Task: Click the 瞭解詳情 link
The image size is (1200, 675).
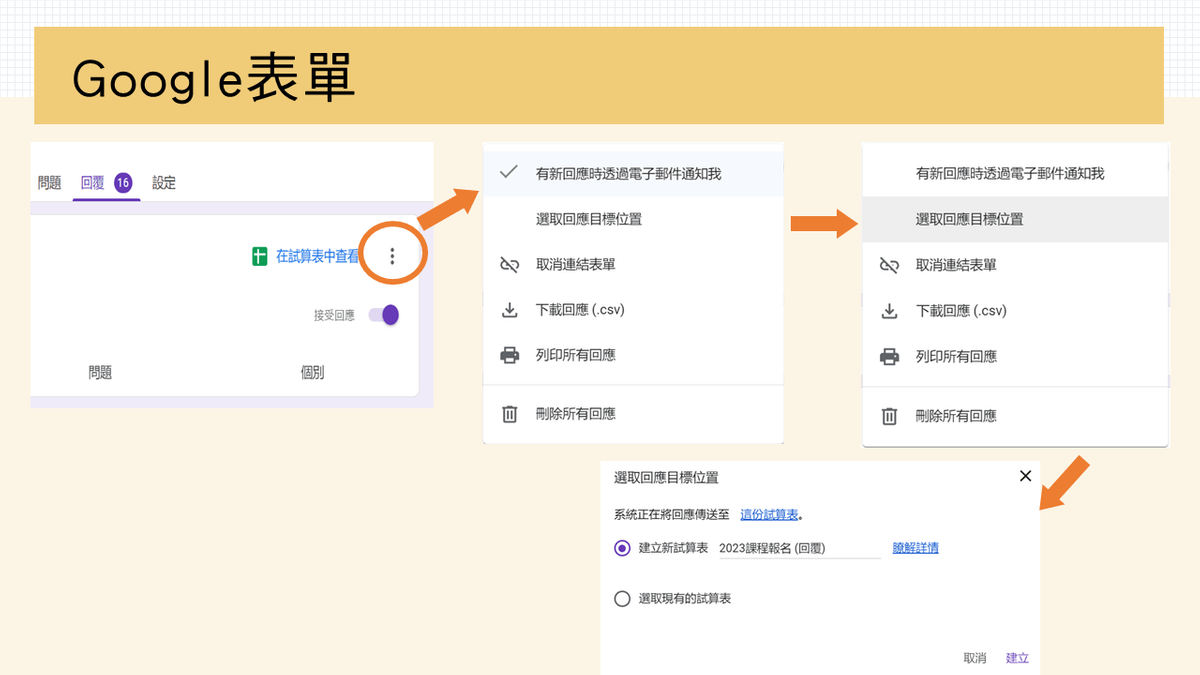Action: (x=915, y=548)
